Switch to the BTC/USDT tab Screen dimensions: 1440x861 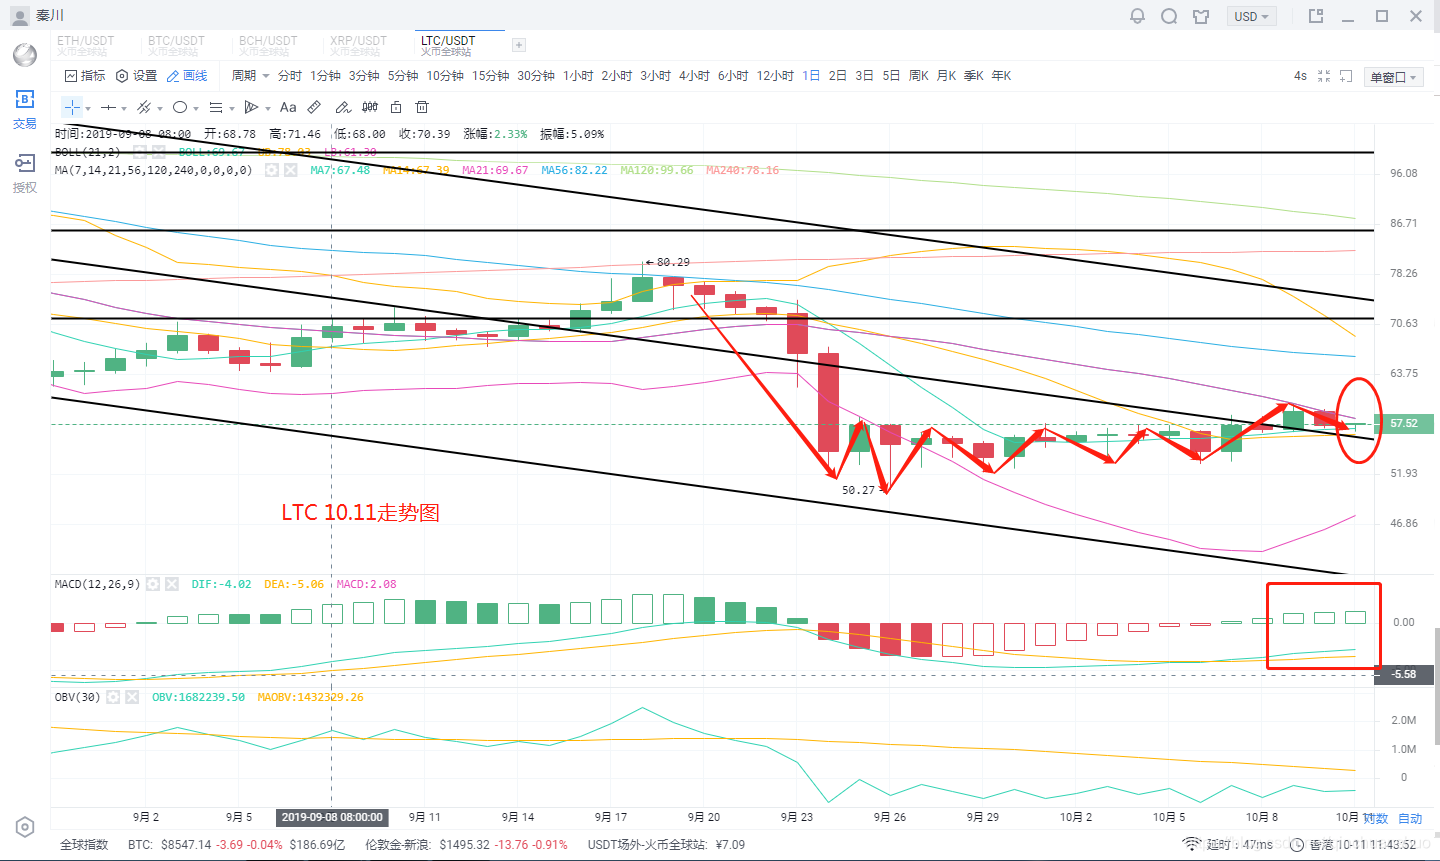pos(176,45)
